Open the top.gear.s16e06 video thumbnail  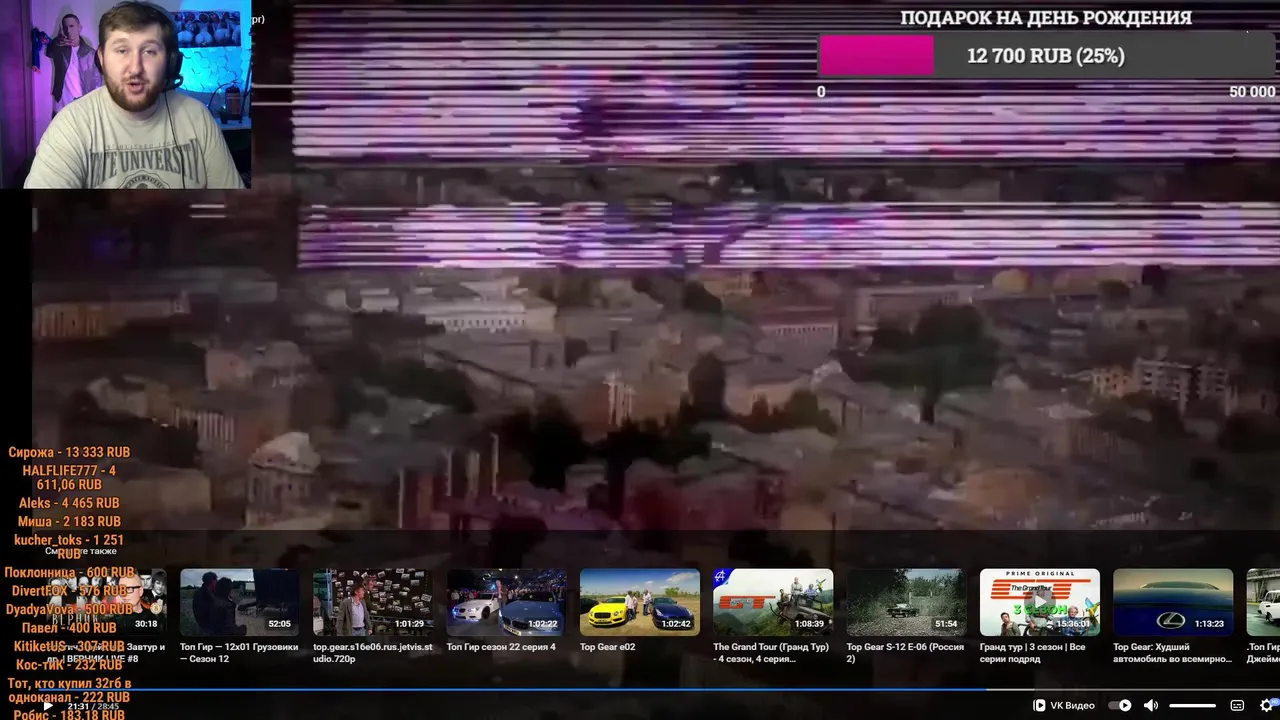point(373,602)
